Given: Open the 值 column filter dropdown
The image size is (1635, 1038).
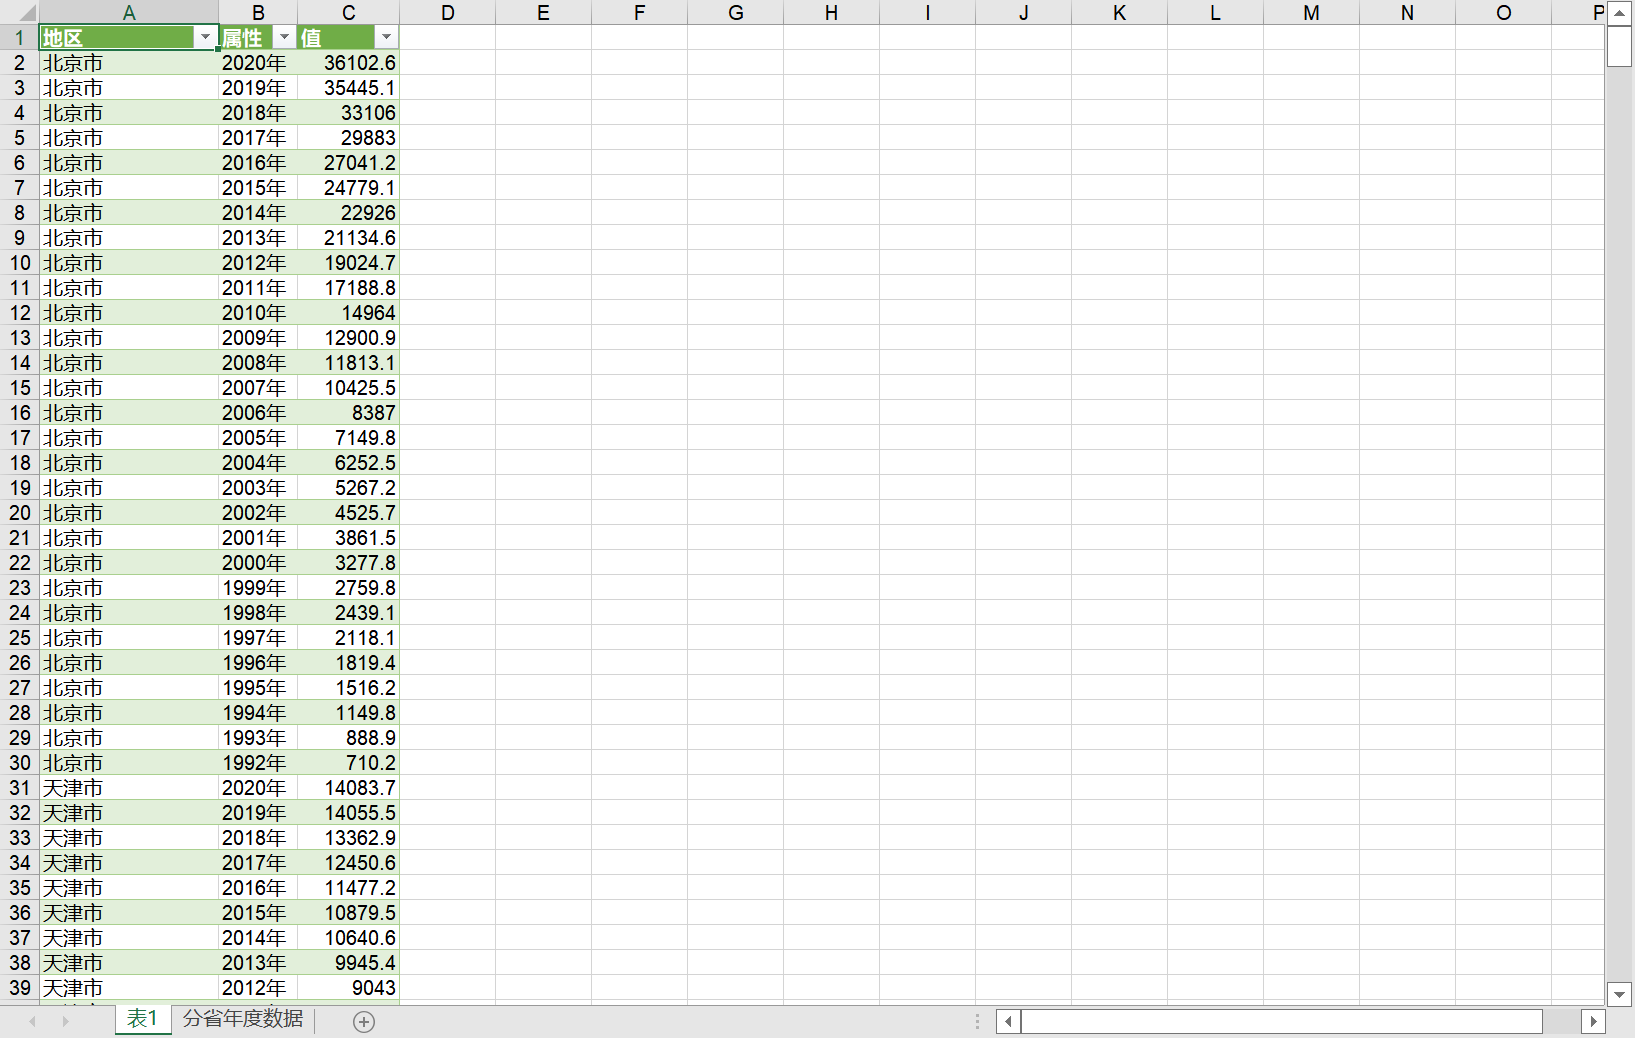Looking at the screenshot, I should coord(386,38).
